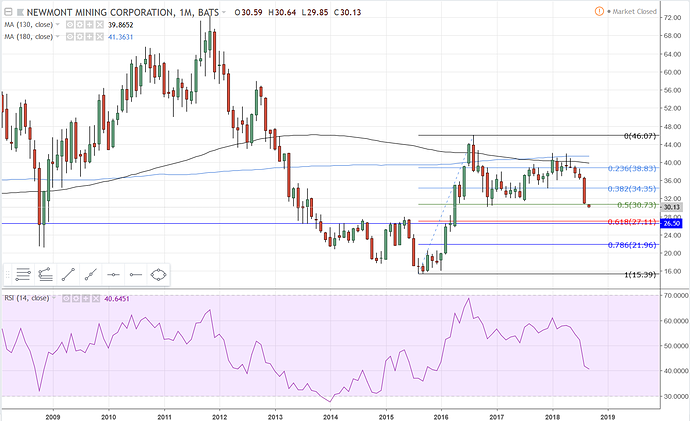Click the drawing toolbar drag handle
Image resolution: width=690 pixels, height=421 pixels.
[9, 273]
